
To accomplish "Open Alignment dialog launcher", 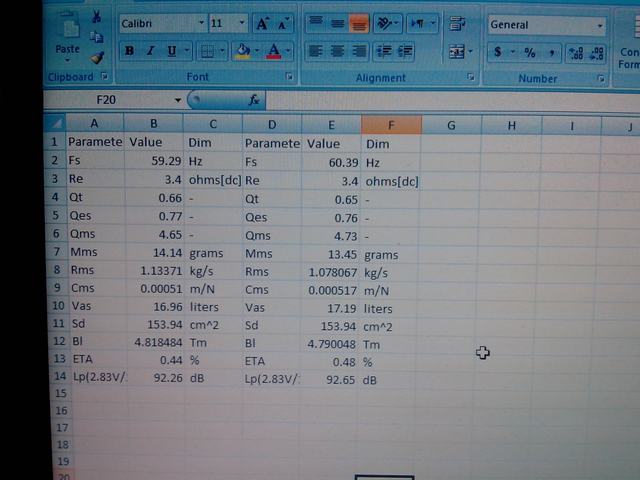I will [x=471, y=77].
